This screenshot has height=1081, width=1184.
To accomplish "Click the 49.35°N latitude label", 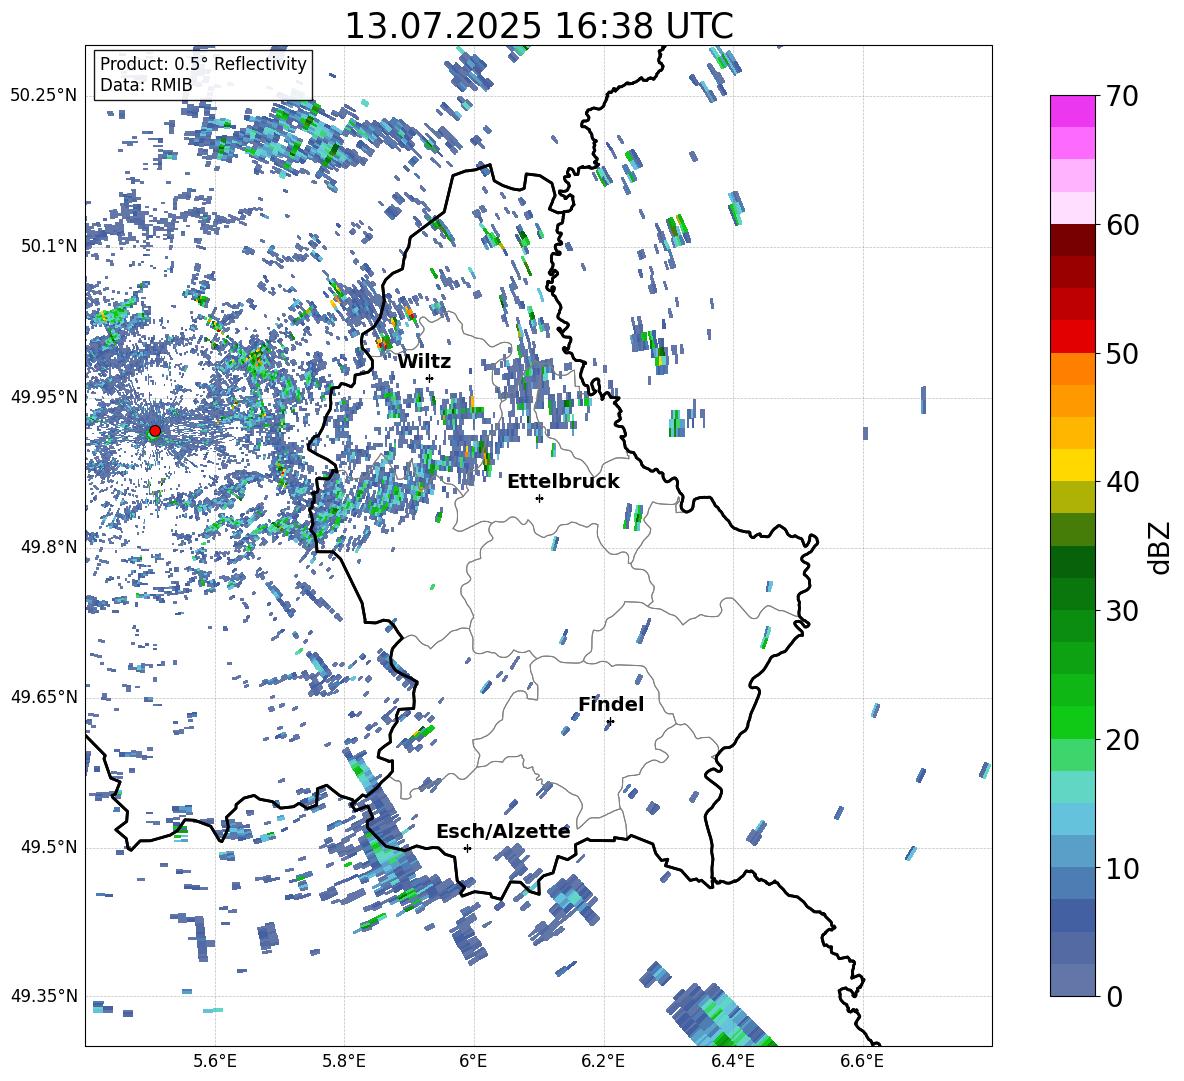I will pos(45,996).
